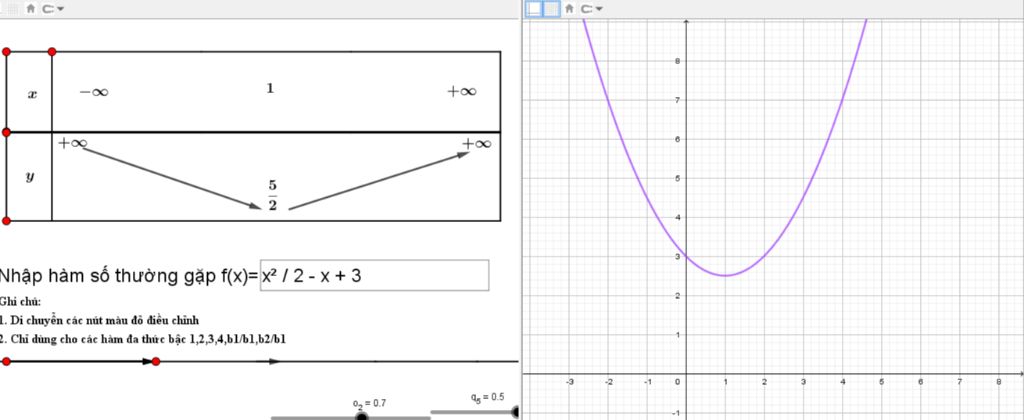
Task: Select red point at left end of arrow line
Action: click(x=7, y=361)
